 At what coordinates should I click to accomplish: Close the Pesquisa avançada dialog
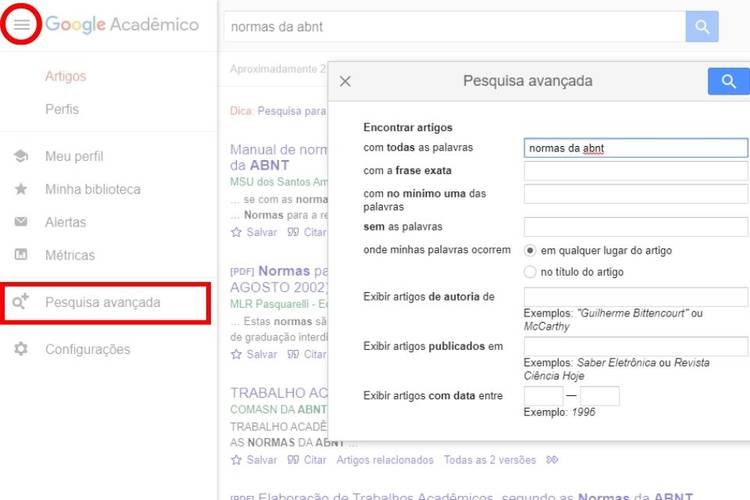(x=345, y=81)
